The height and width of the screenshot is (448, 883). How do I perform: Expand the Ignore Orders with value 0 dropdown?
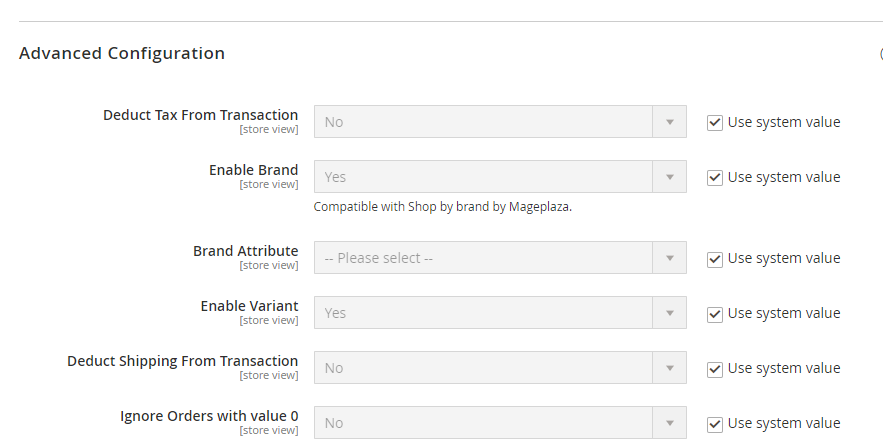pos(500,423)
